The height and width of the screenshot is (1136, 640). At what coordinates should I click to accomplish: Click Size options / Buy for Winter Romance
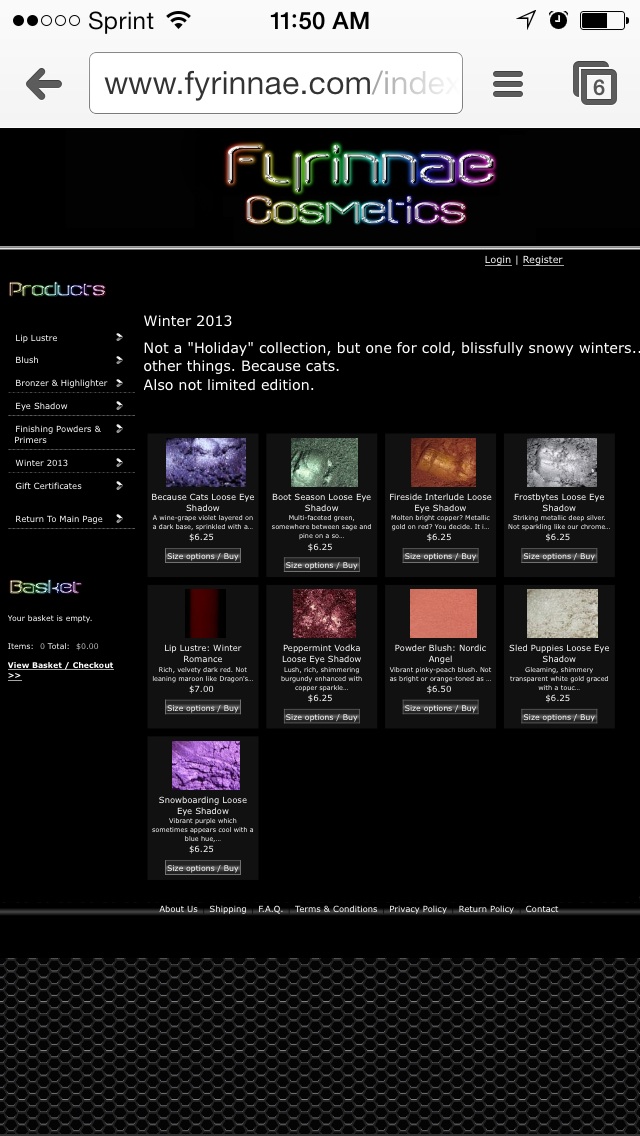203,707
